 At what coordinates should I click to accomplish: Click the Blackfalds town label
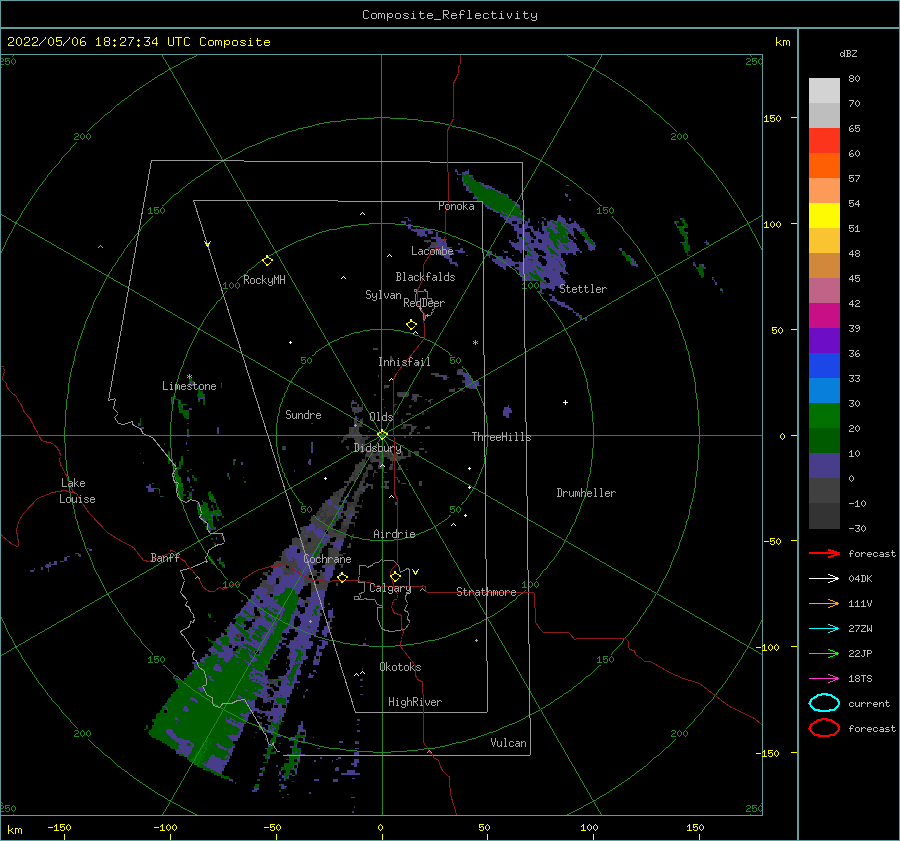coord(425,277)
